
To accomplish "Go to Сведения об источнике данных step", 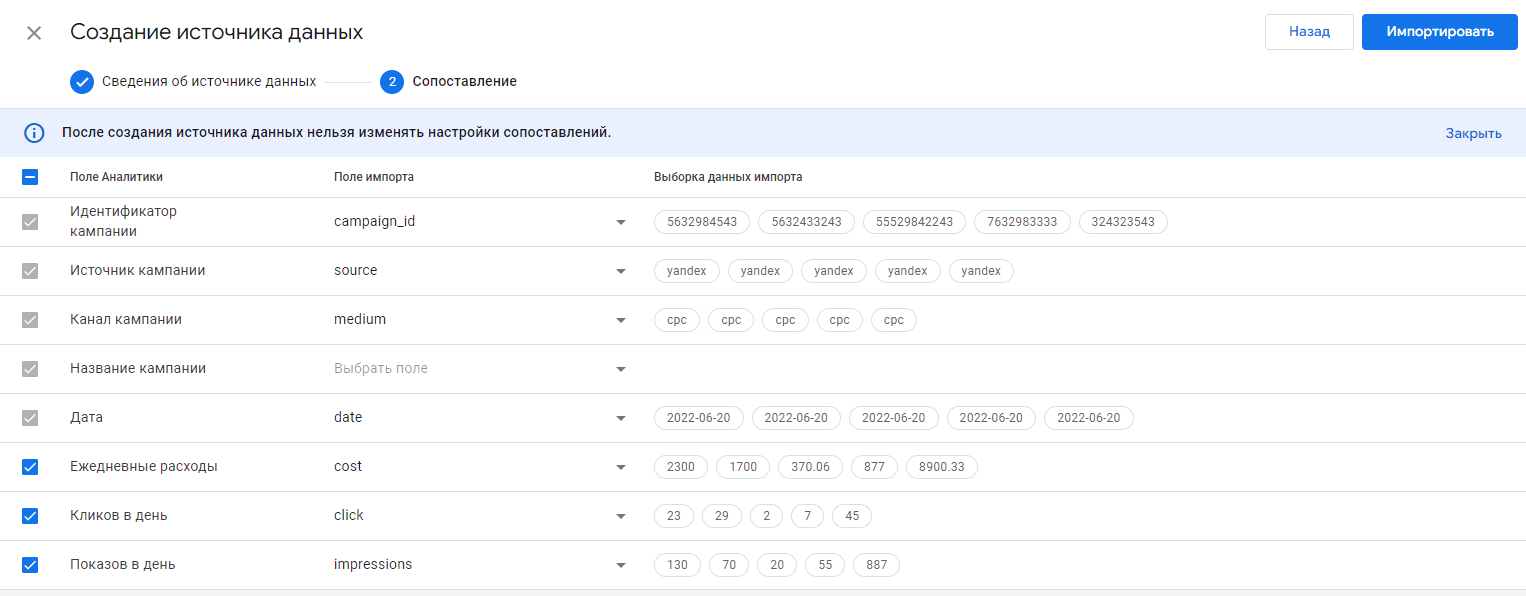I will pyautogui.click(x=209, y=82).
